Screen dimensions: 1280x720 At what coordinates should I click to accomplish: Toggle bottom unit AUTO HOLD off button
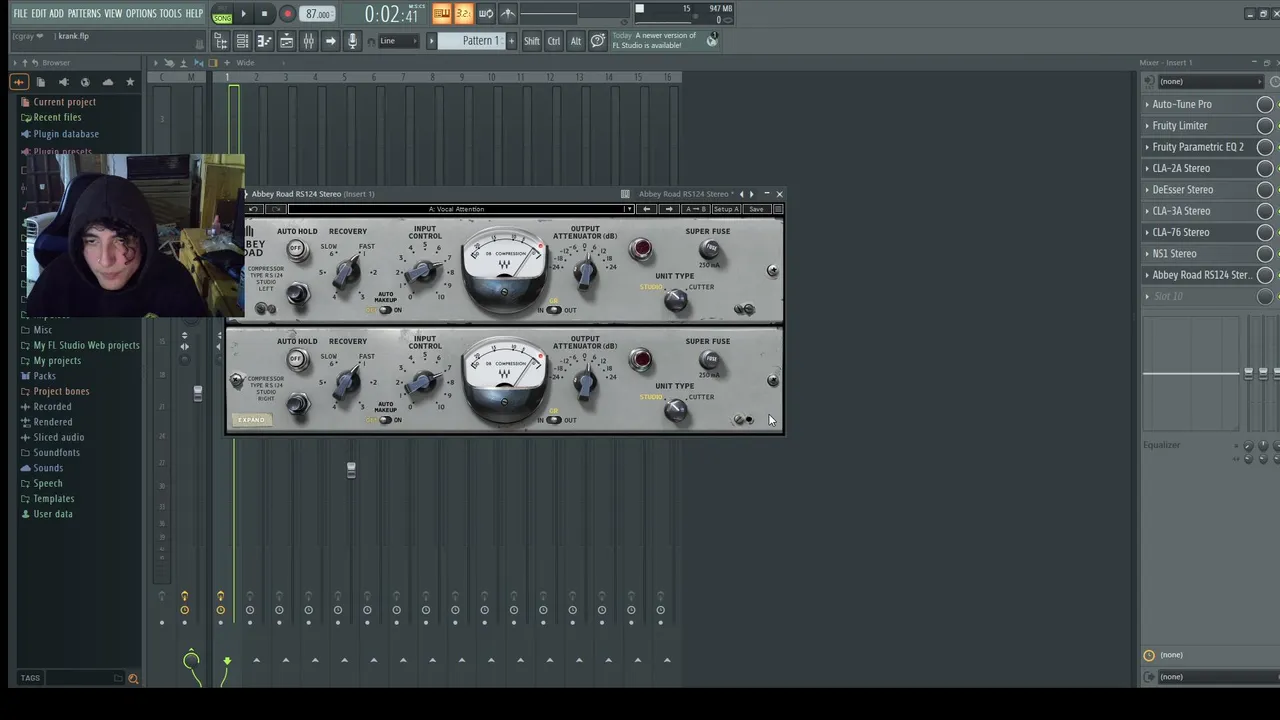tap(296, 359)
